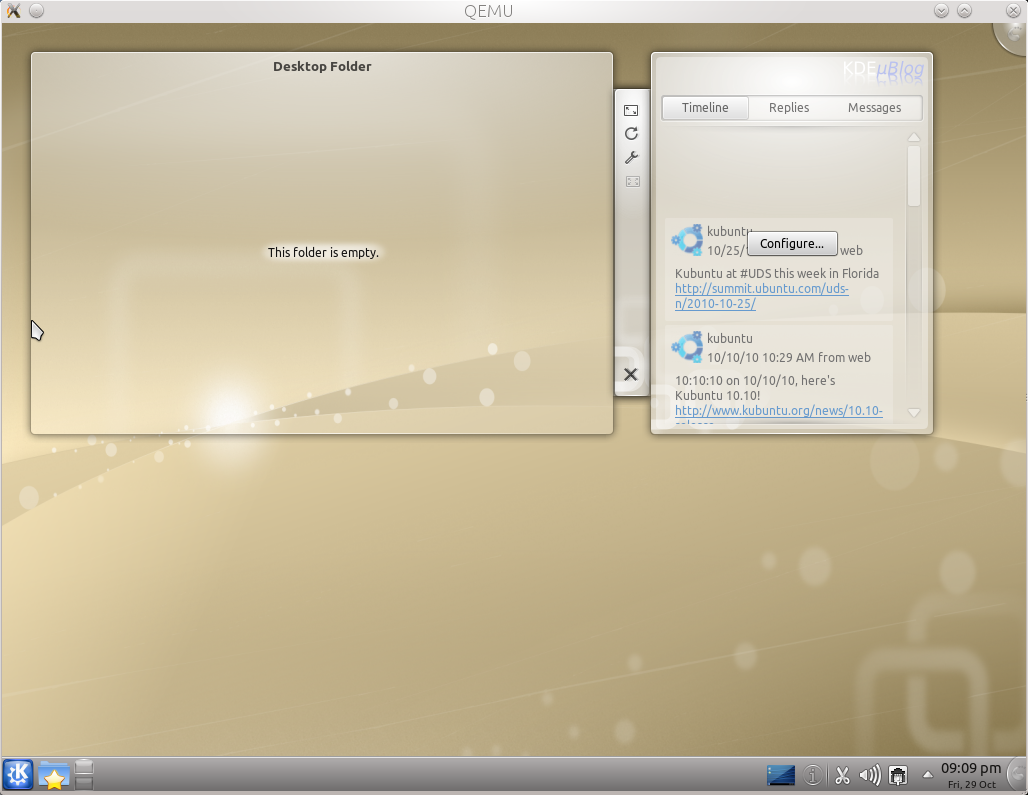
Task: Click the widget resize handle icon
Action: point(631,110)
